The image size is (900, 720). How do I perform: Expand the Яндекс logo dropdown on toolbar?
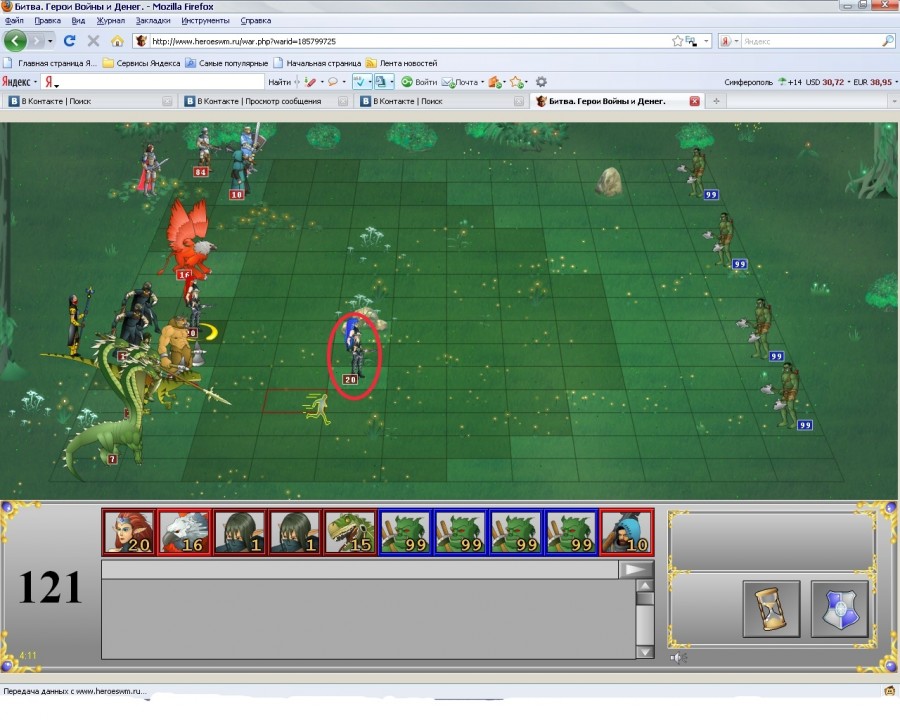click(35, 82)
